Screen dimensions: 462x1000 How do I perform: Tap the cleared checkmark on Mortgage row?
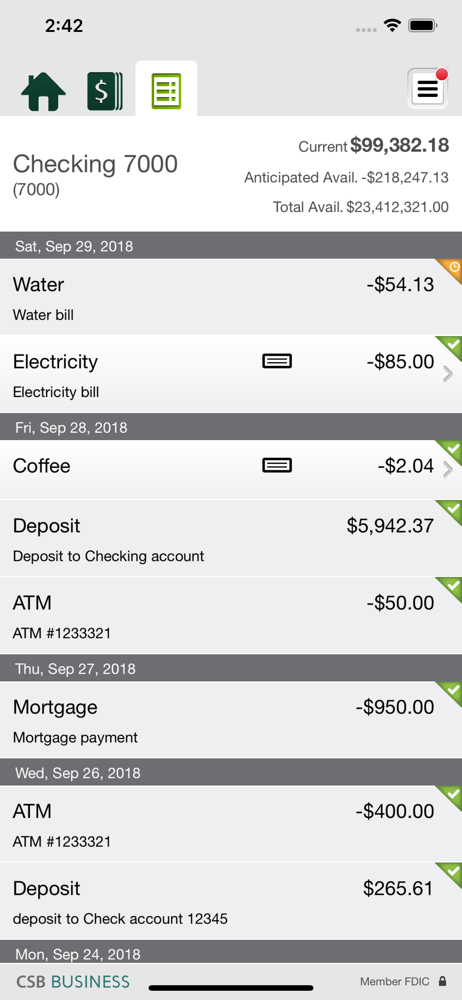451,693
